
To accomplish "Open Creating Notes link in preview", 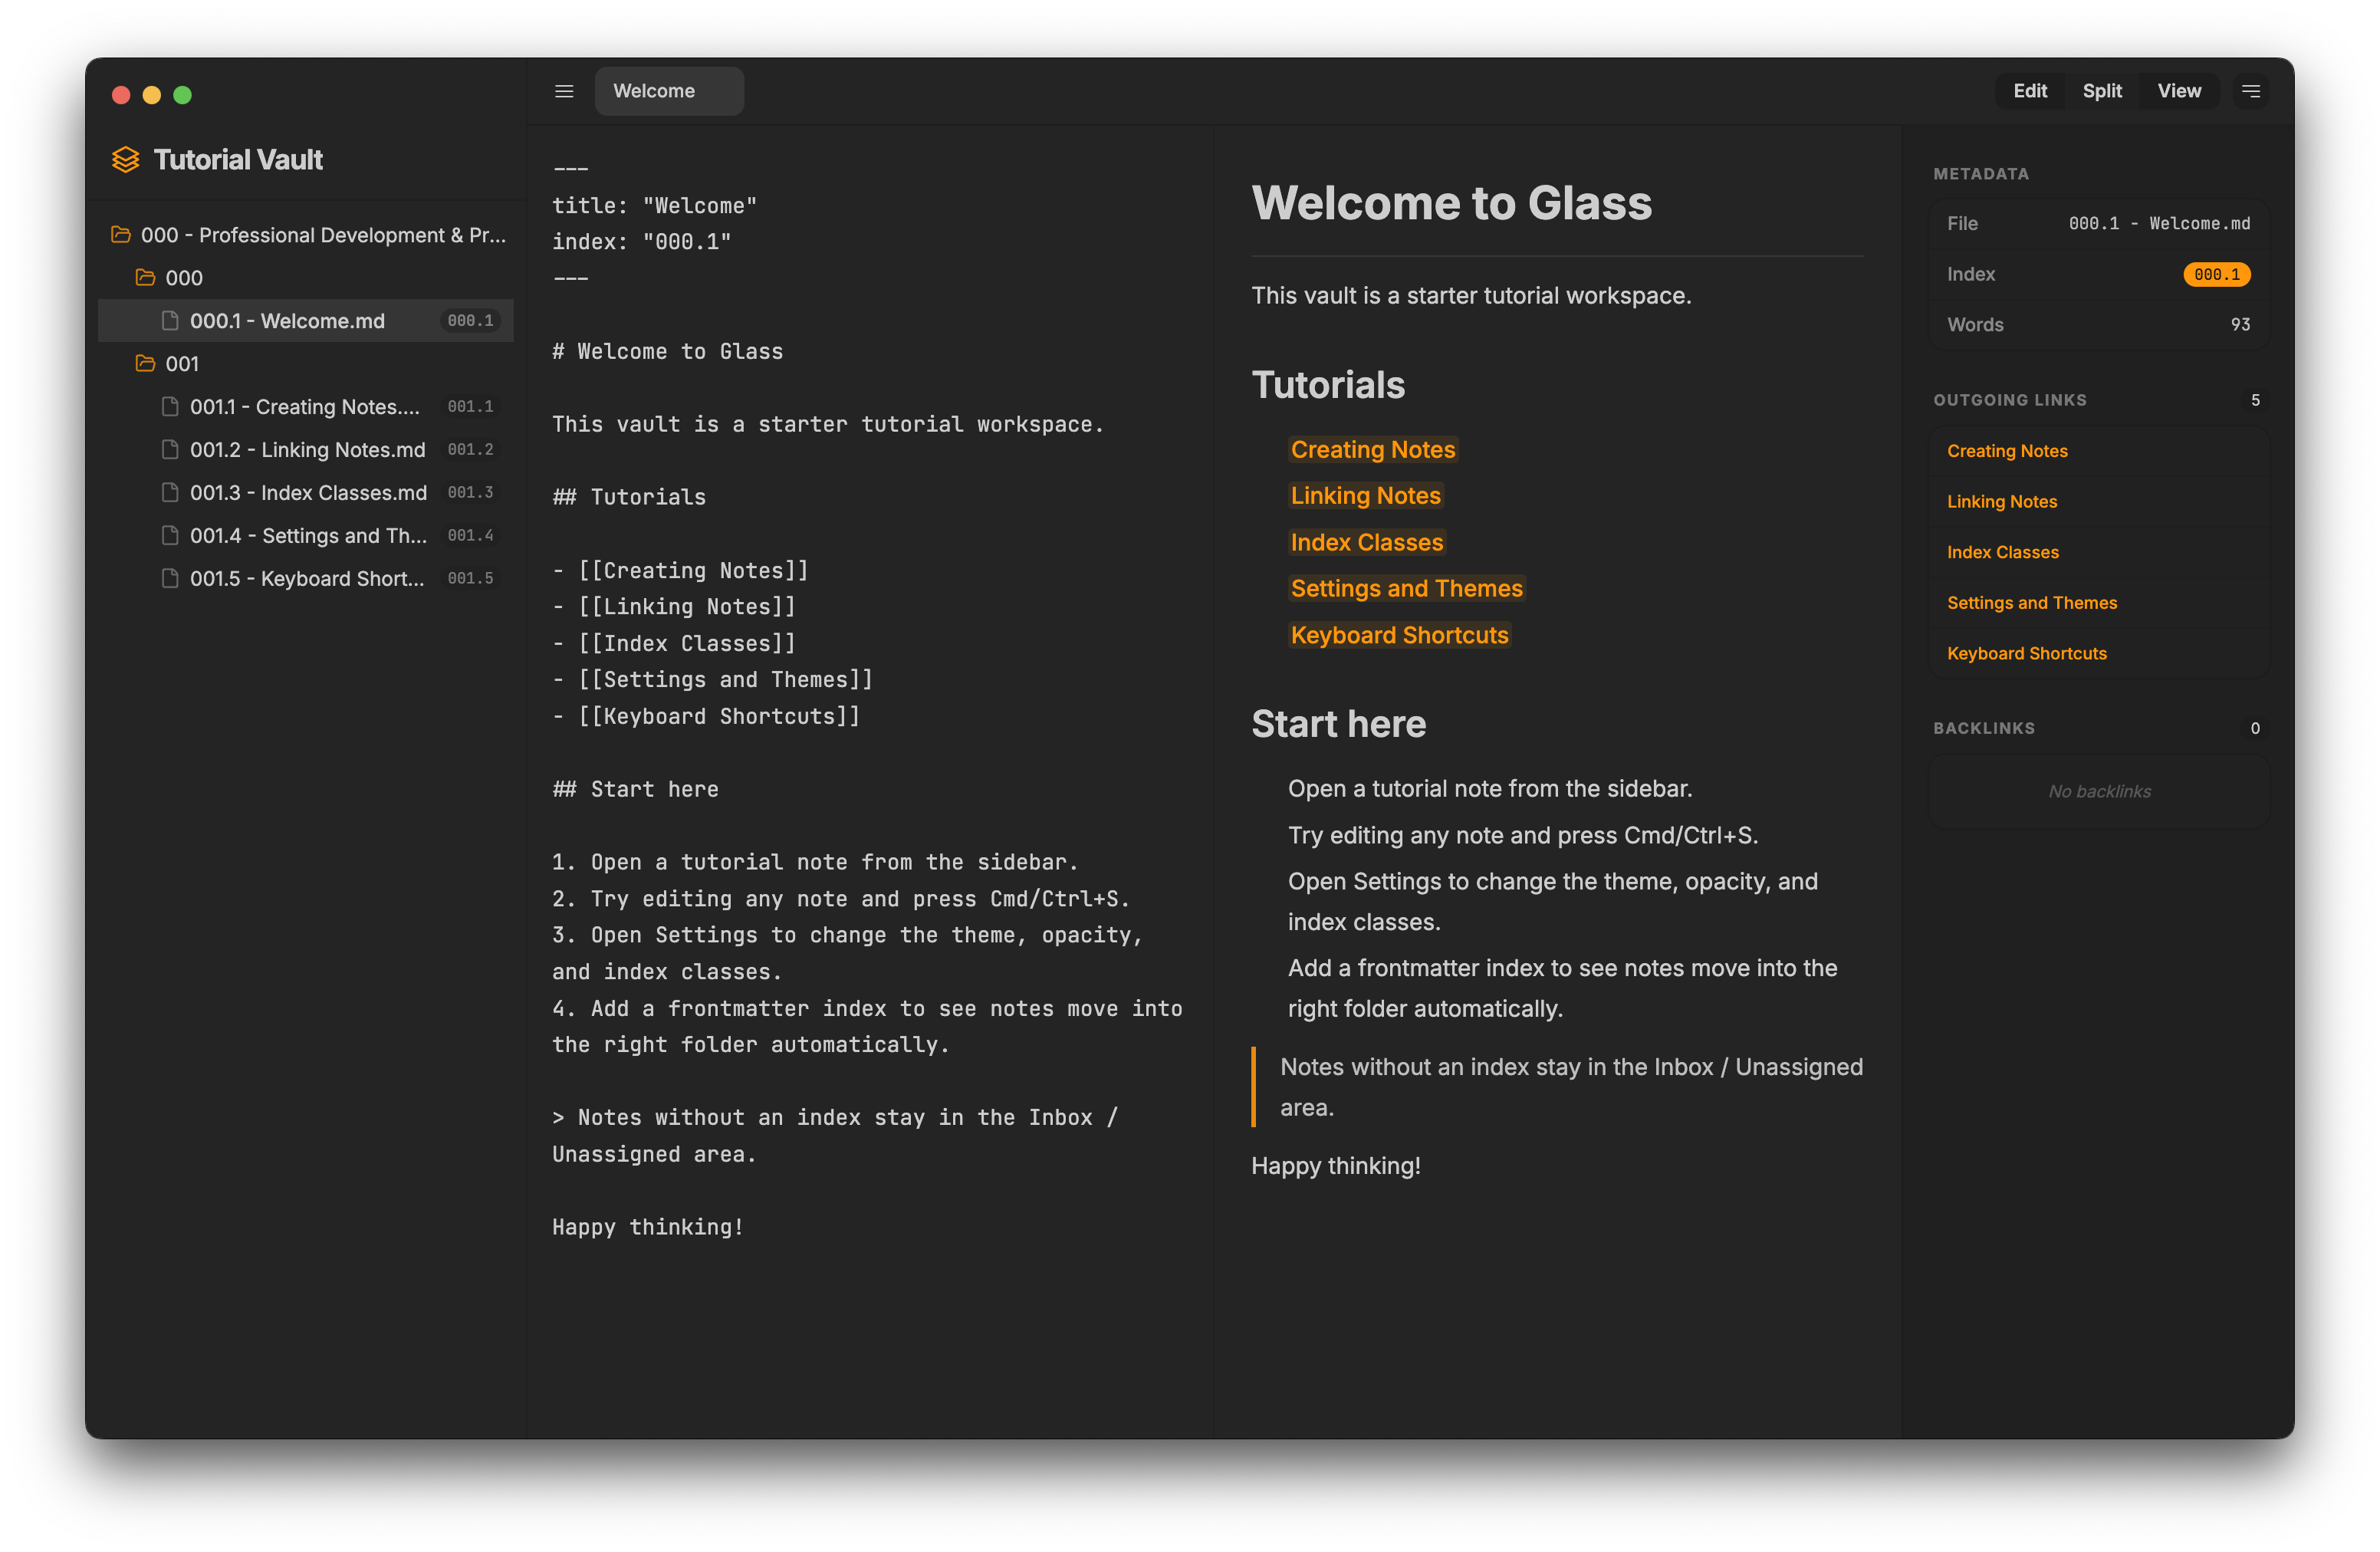I will click(1372, 450).
